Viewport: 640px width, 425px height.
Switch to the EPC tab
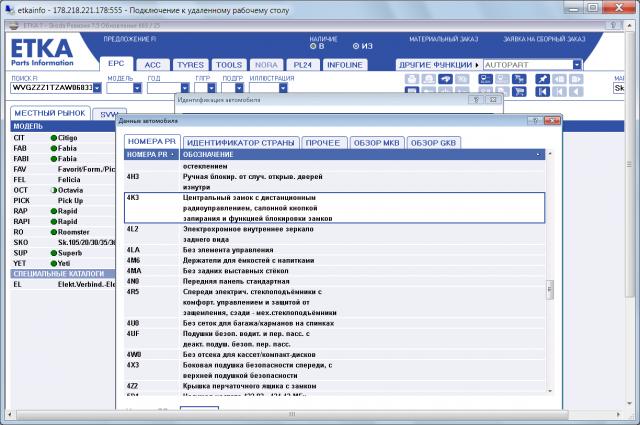[x=116, y=64]
